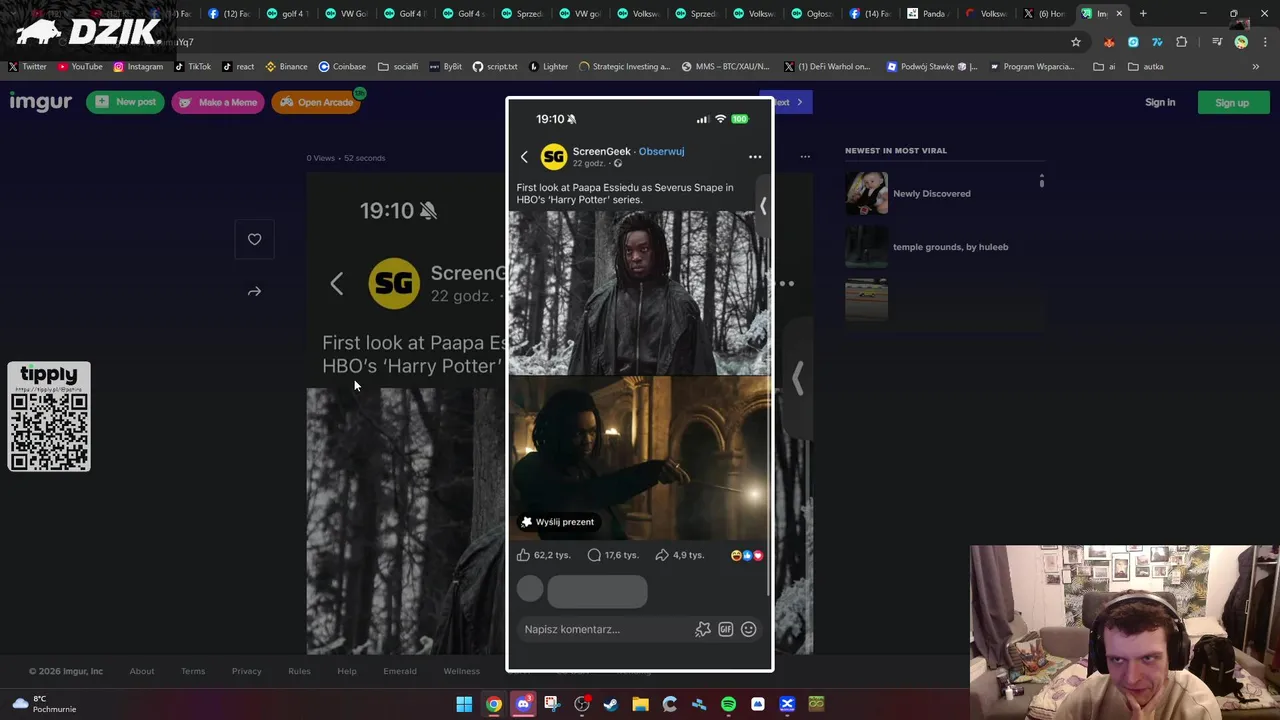
Task: Click Emerald in imgur footer
Action: [400, 671]
